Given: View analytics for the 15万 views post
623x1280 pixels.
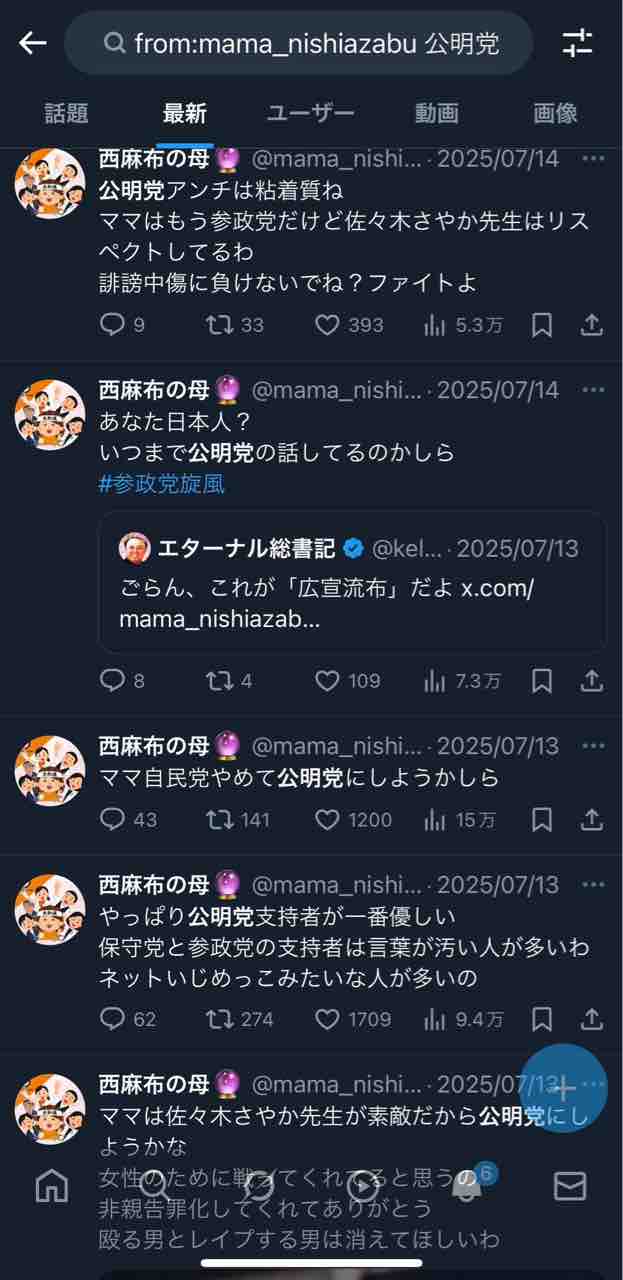Looking at the screenshot, I should tap(435, 820).
